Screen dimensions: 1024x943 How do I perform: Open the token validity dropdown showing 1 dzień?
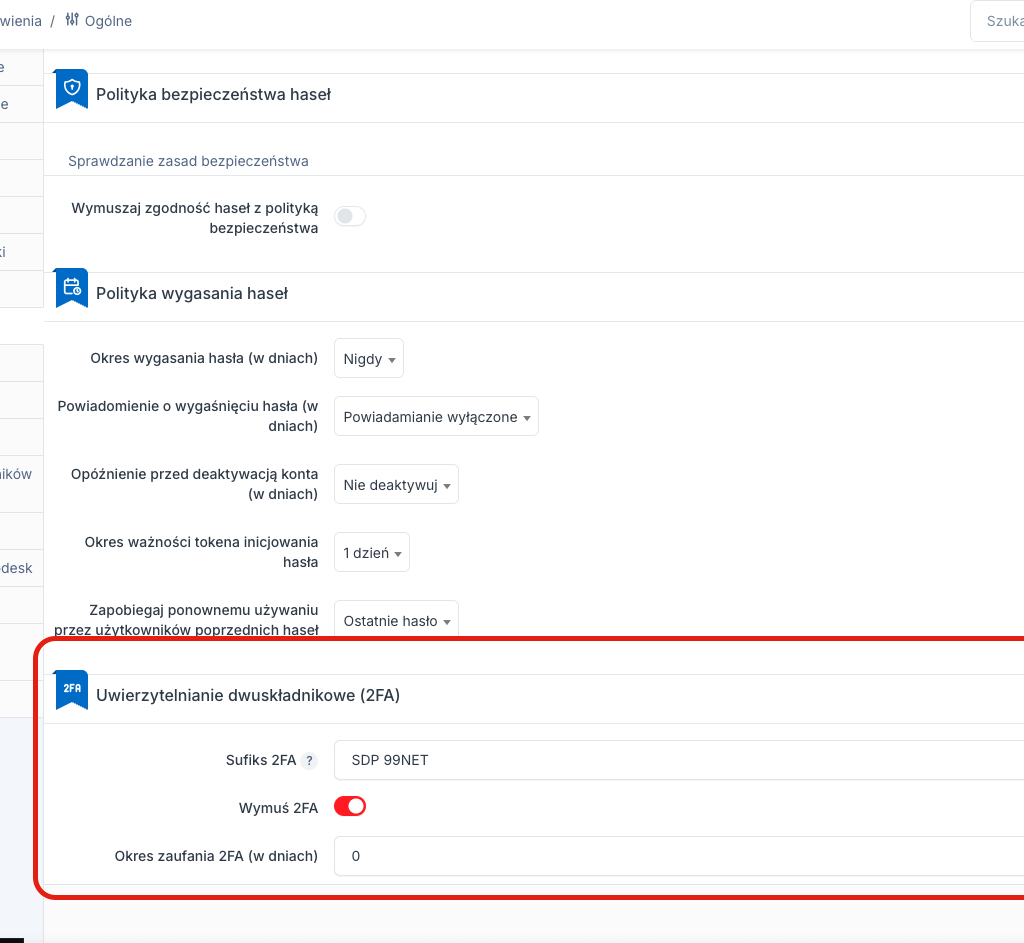coord(371,553)
